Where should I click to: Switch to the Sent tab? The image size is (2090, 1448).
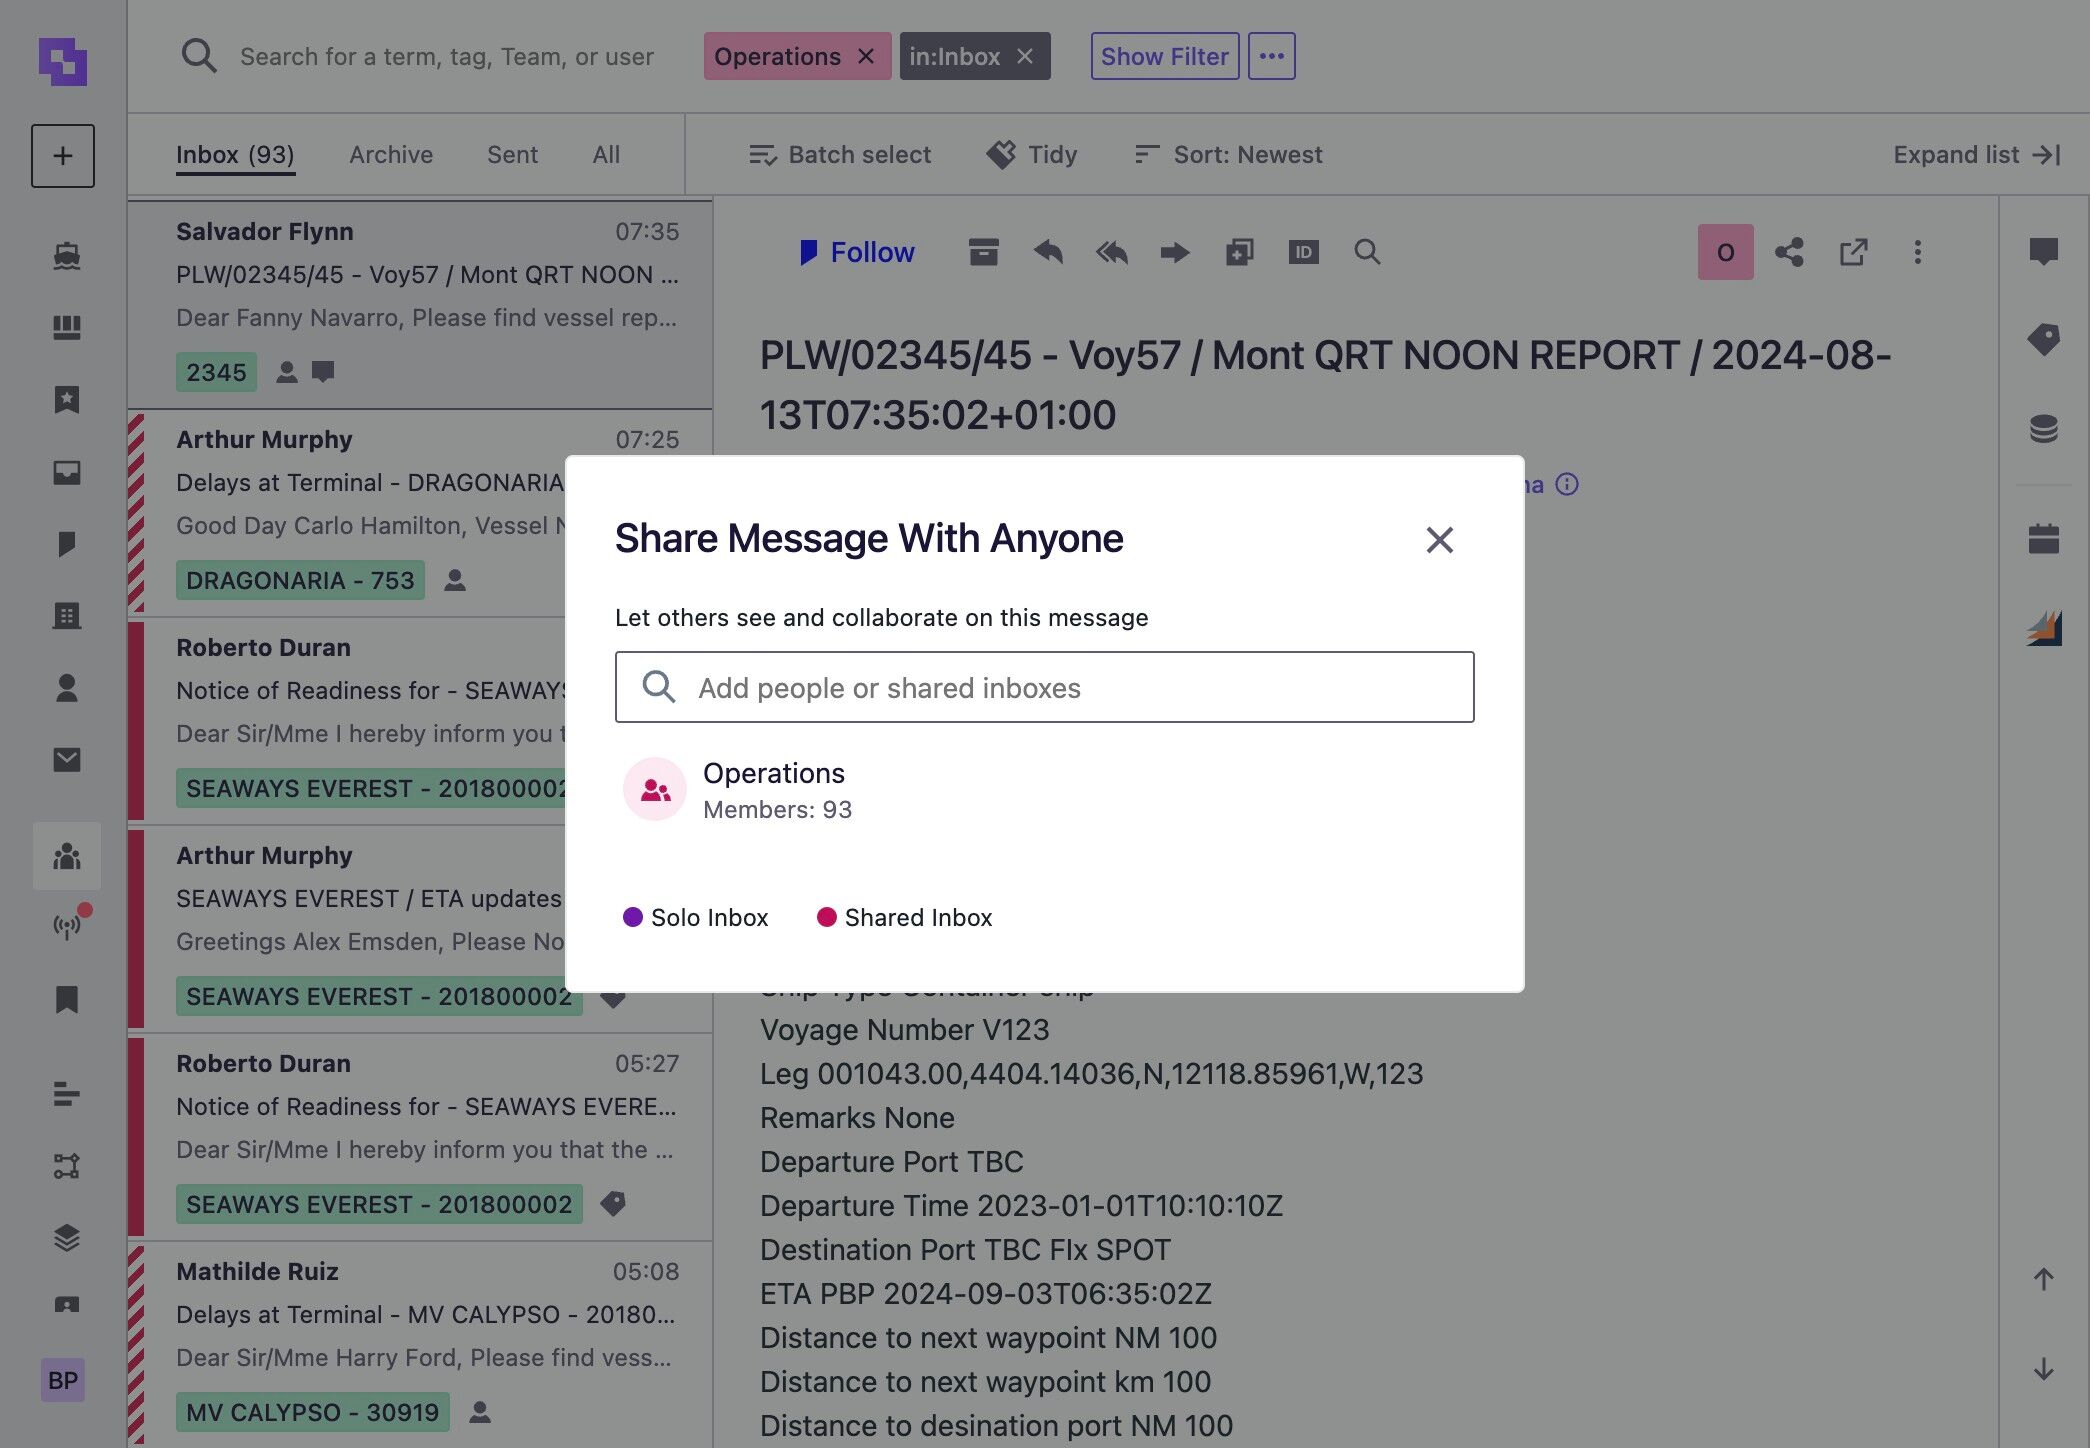tap(512, 155)
